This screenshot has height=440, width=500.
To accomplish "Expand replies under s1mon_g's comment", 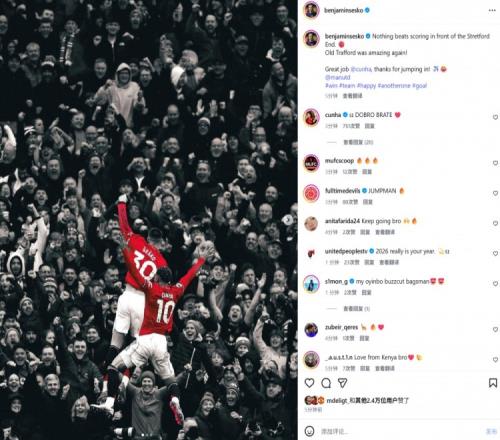I will (x=357, y=309).
